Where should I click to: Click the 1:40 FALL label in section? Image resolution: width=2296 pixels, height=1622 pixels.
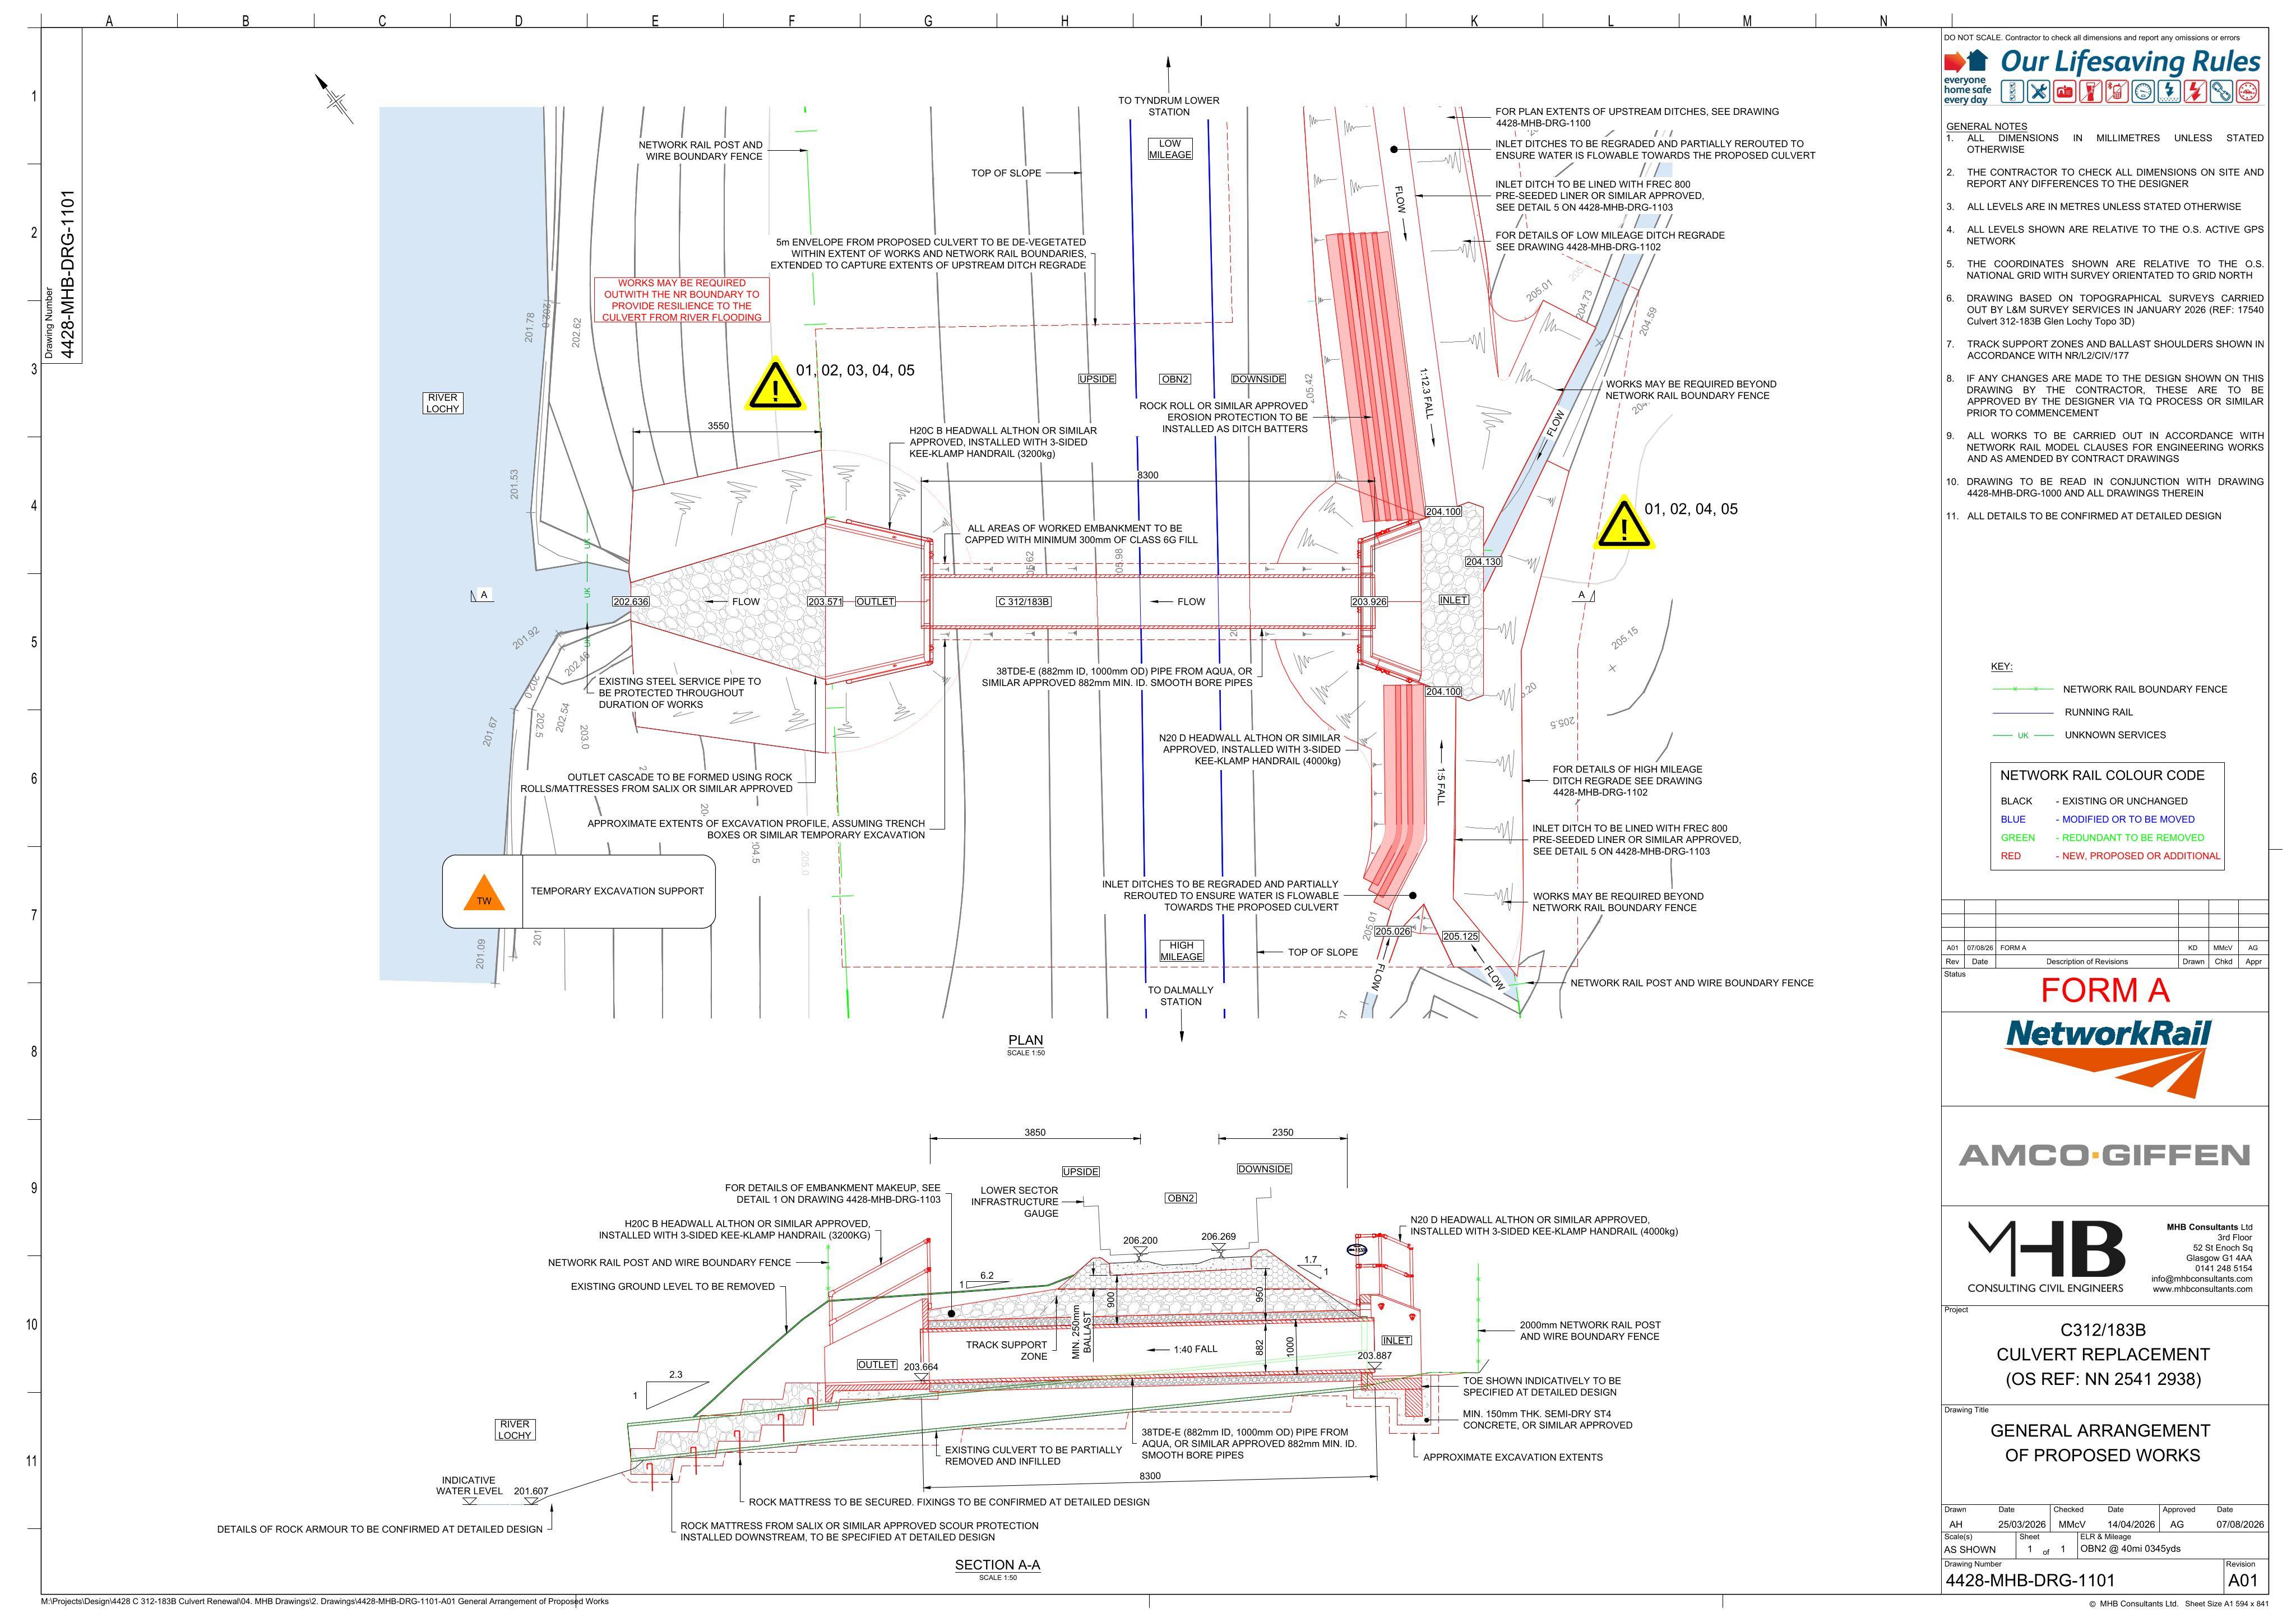coord(1195,1349)
